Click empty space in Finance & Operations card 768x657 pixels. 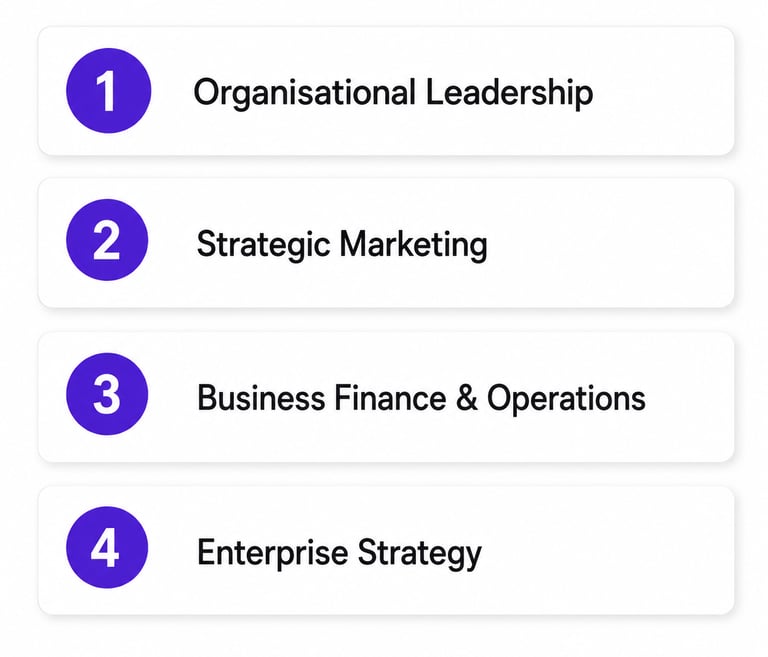pos(691,397)
